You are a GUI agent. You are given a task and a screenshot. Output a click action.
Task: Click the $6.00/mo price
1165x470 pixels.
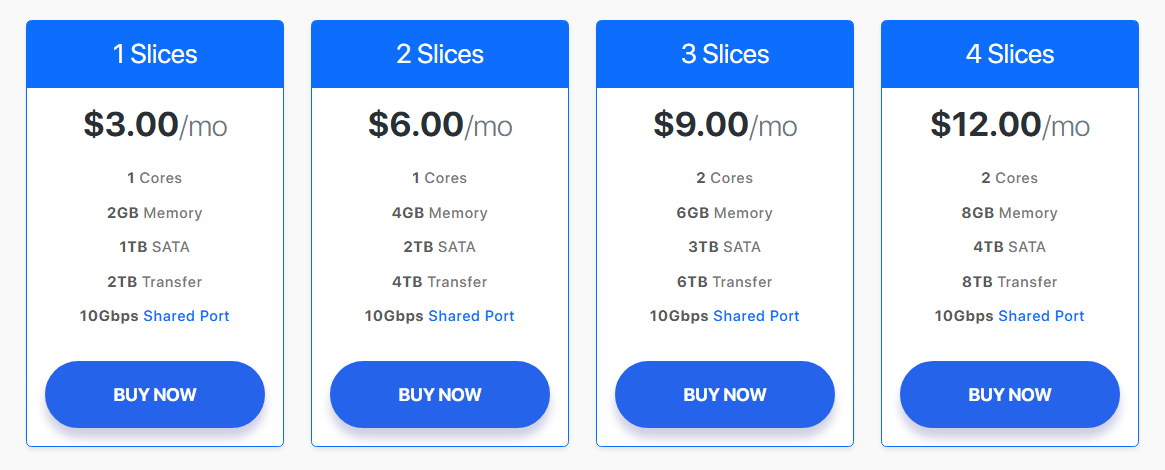pos(440,125)
